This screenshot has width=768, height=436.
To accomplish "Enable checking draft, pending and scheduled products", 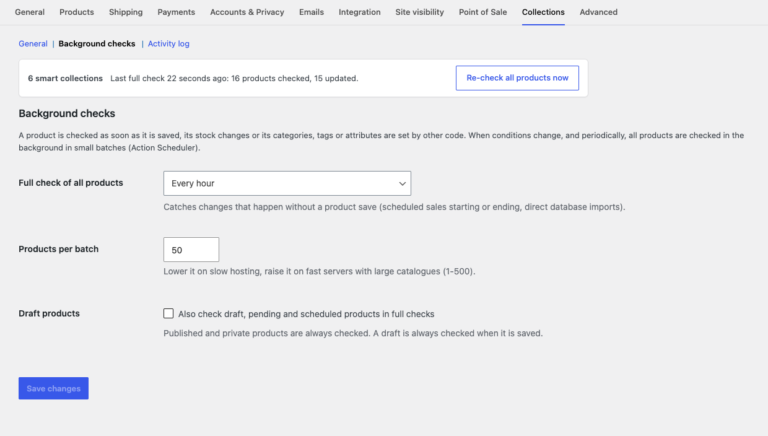I will [168, 314].
